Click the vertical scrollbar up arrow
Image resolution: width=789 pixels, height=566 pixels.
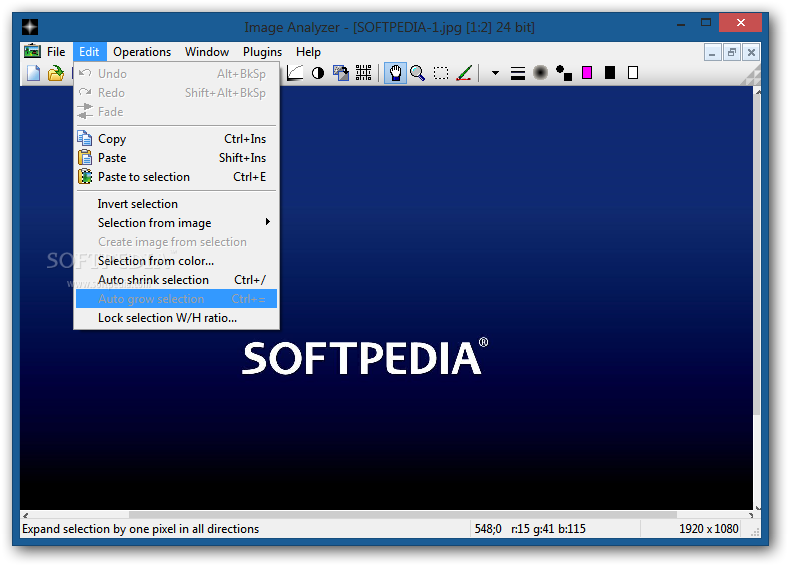coord(758,92)
